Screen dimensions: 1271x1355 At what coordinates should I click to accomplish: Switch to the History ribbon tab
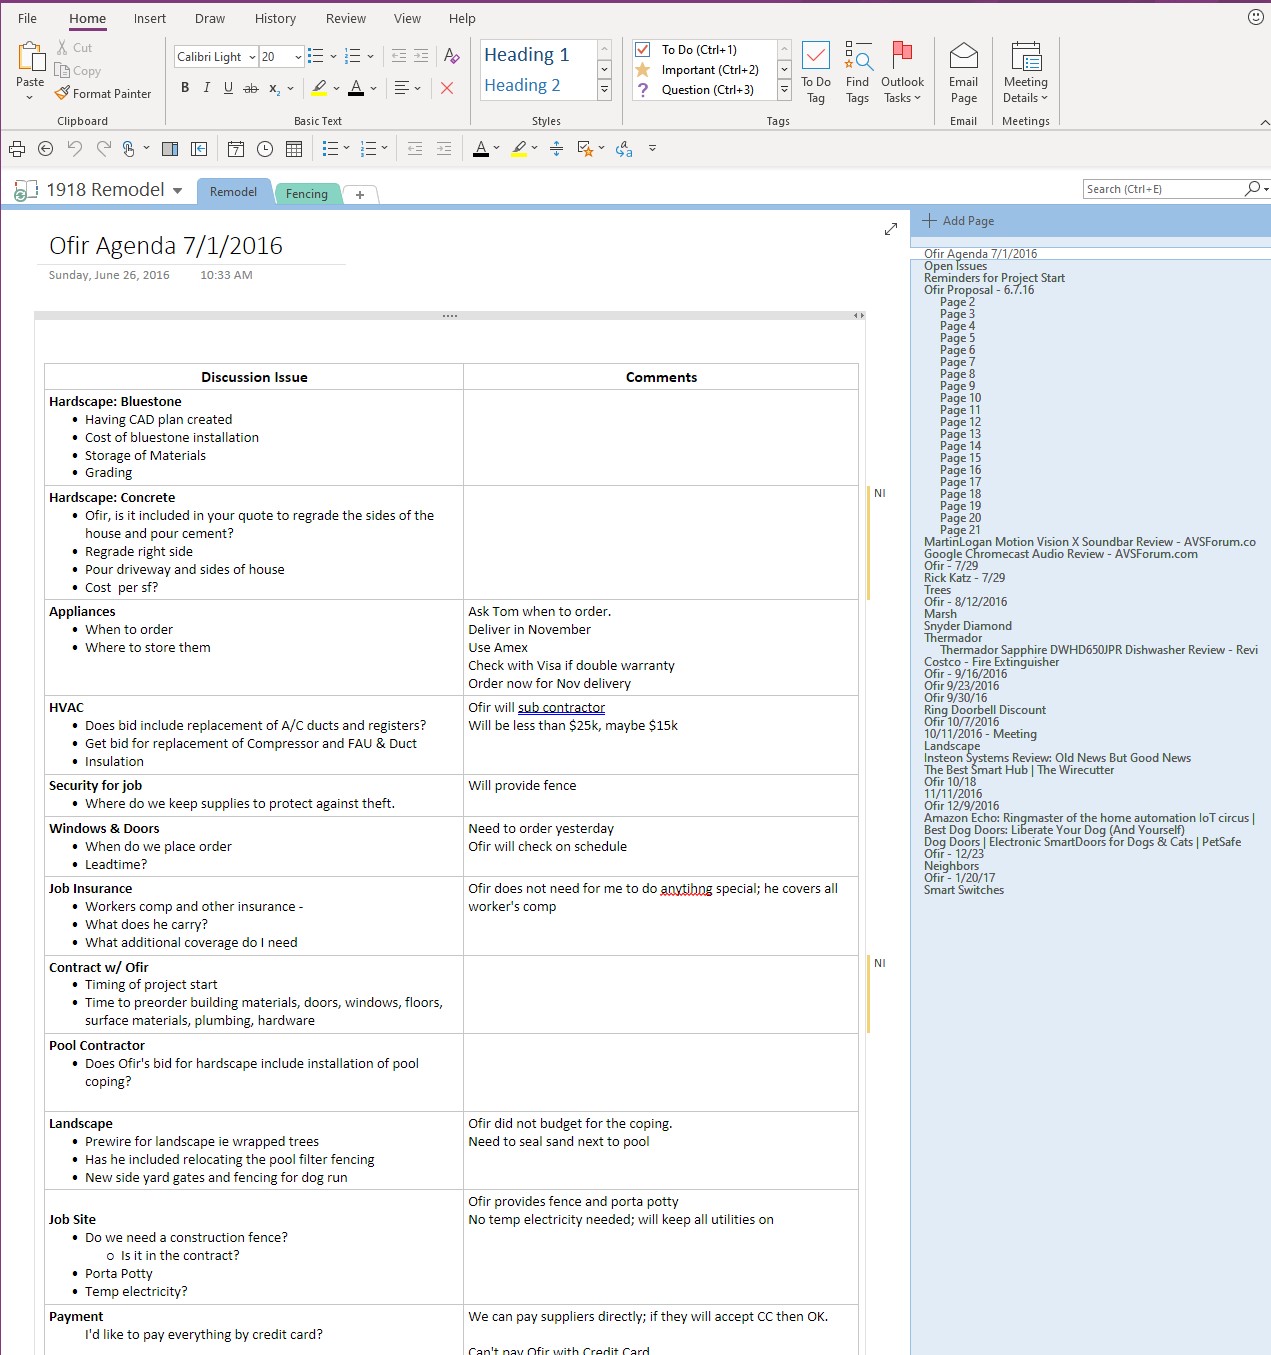(275, 18)
